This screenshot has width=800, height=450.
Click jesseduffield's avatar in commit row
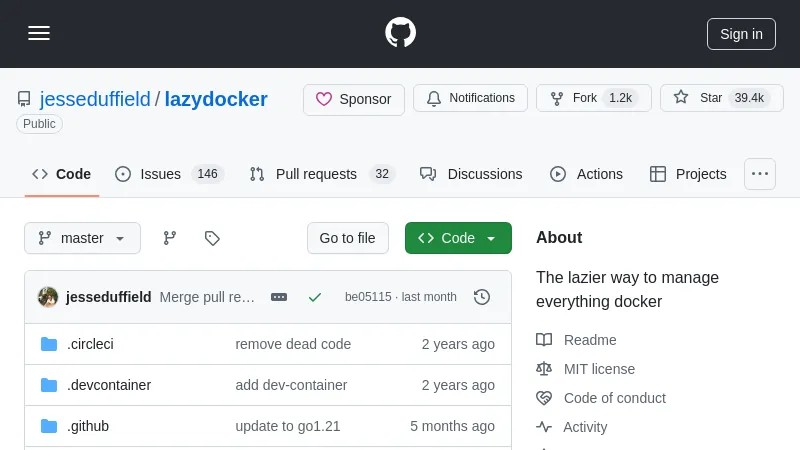(x=48, y=297)
